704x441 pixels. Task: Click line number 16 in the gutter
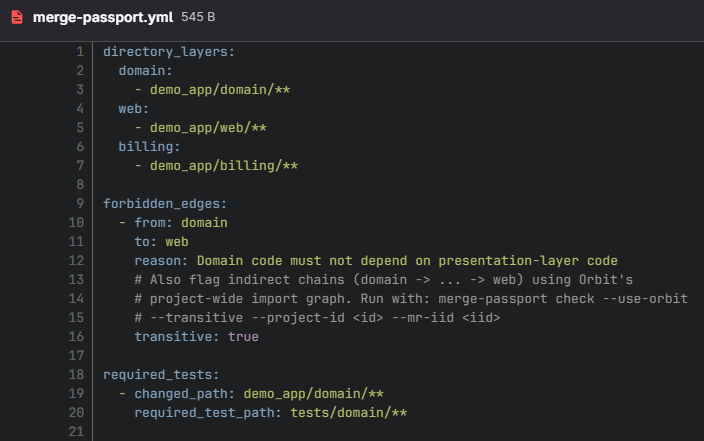tap(76, 336)
